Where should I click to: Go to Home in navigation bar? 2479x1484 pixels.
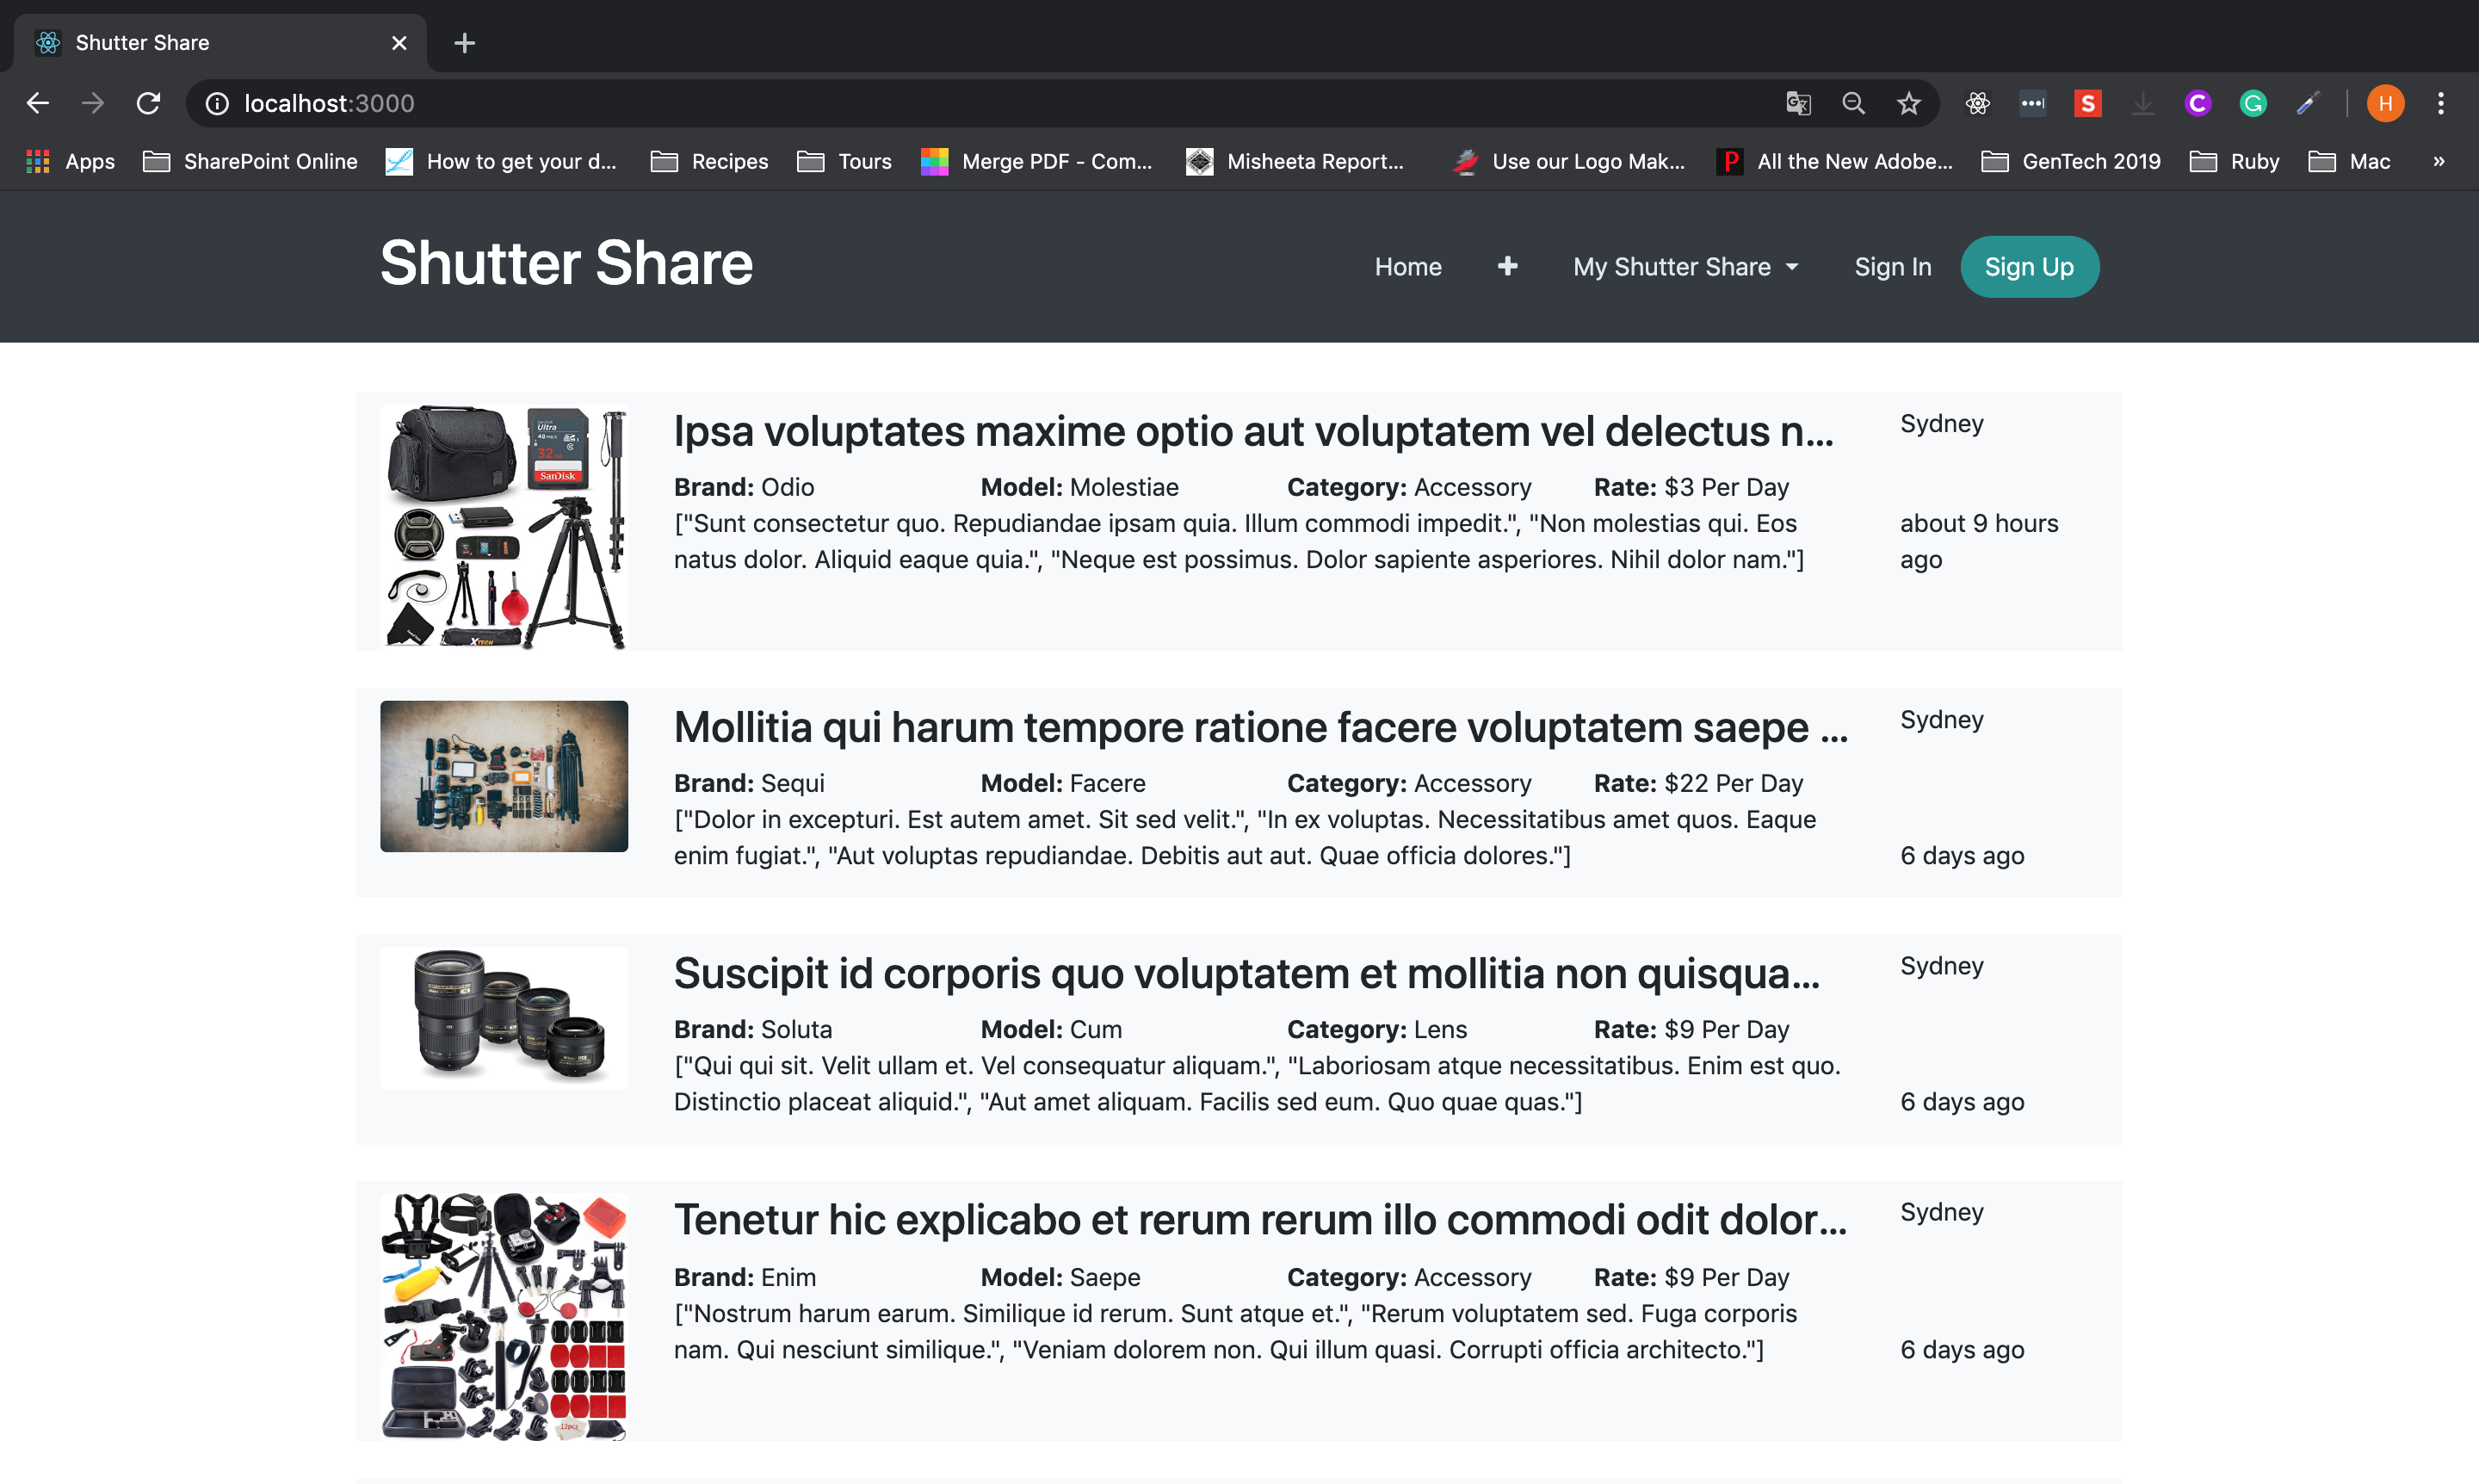pyautogui.click(x=1407, y=267)
